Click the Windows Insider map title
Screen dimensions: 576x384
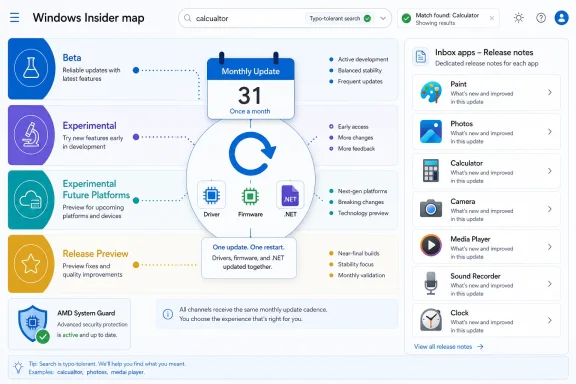click(x=89, y=18)
